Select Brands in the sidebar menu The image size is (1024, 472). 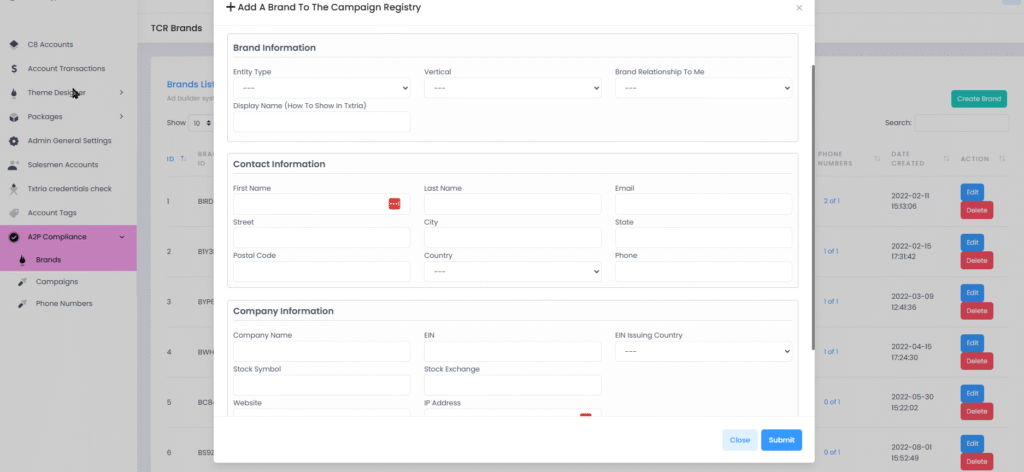[x=49, y=259]
